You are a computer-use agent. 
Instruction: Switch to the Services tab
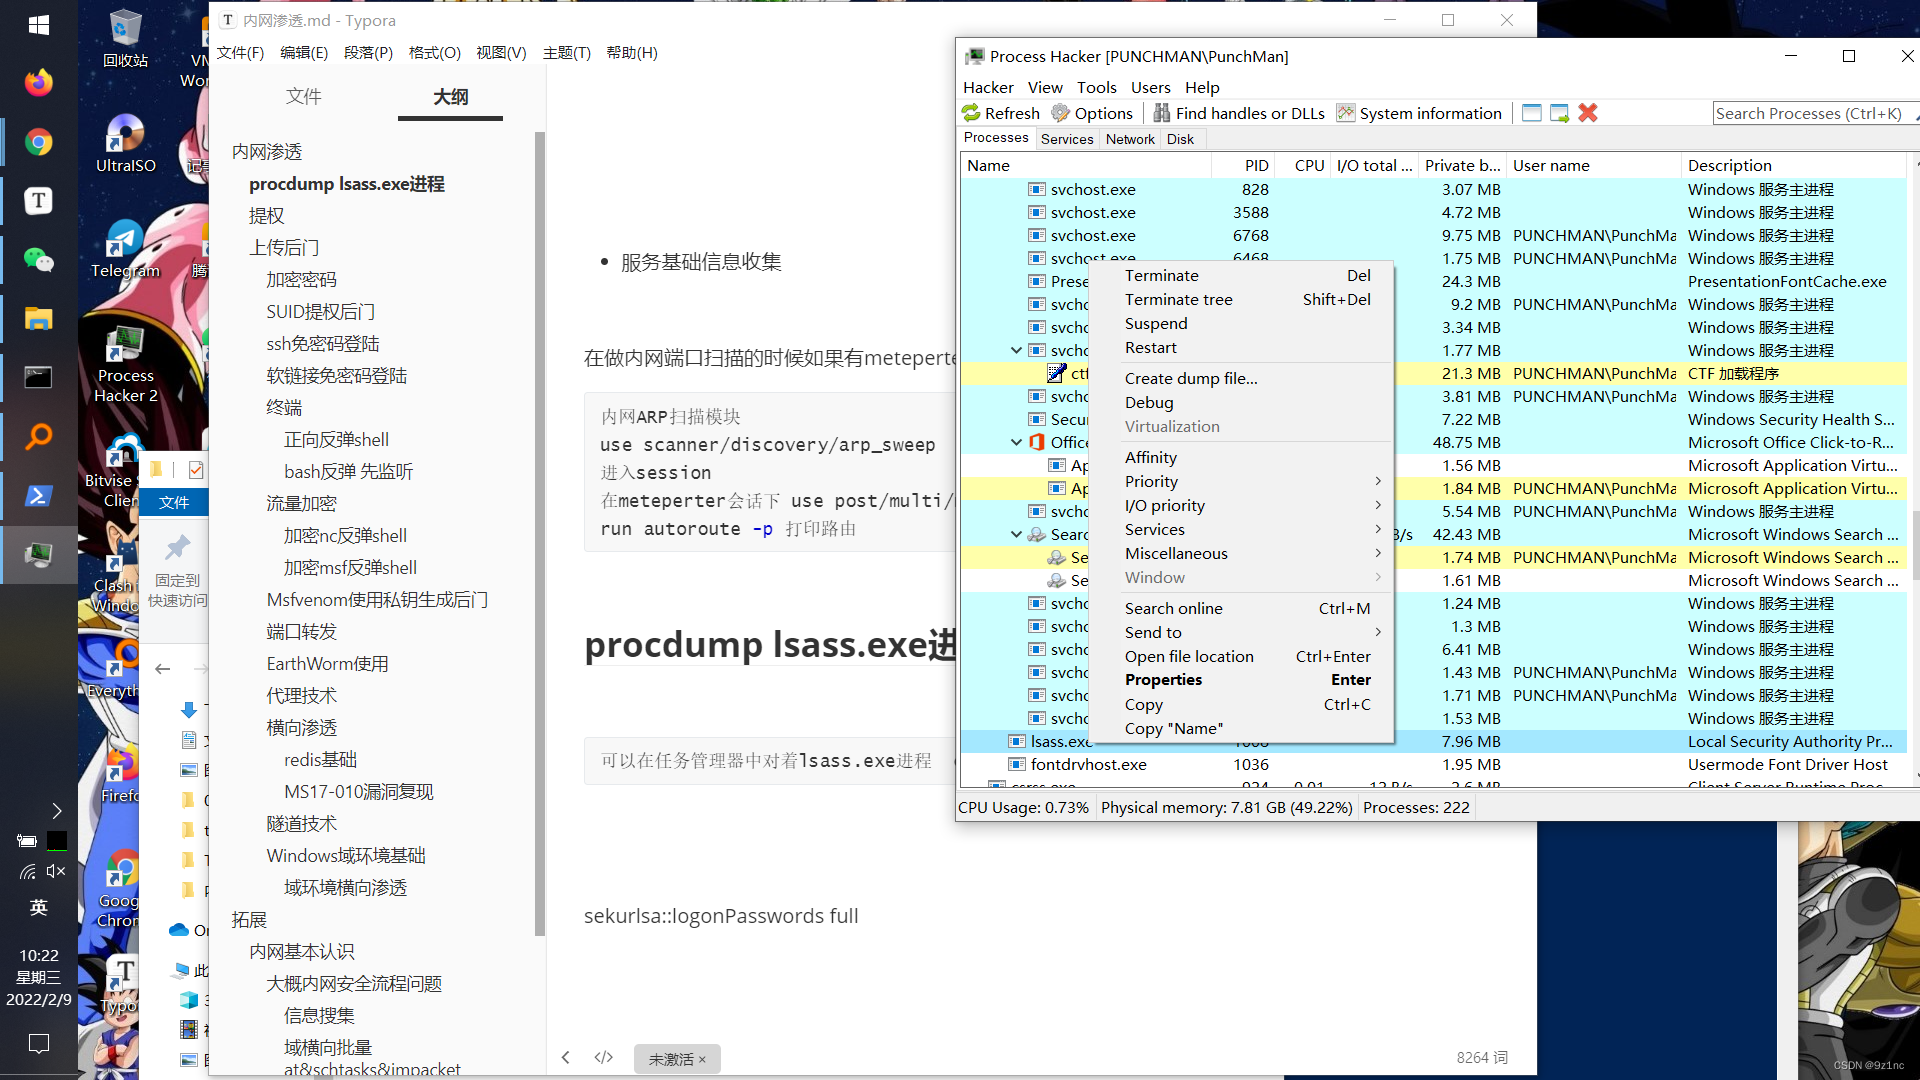[x=1066, y=139]
